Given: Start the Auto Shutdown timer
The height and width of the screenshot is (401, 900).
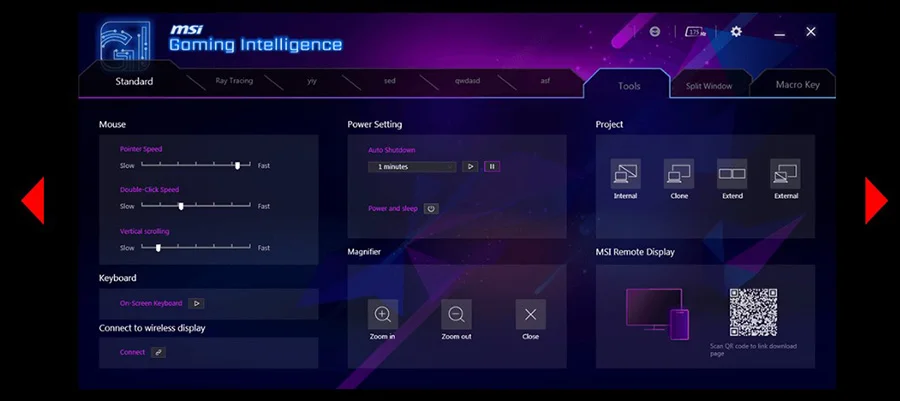Looking at the screenshot, I should (470, 166).
